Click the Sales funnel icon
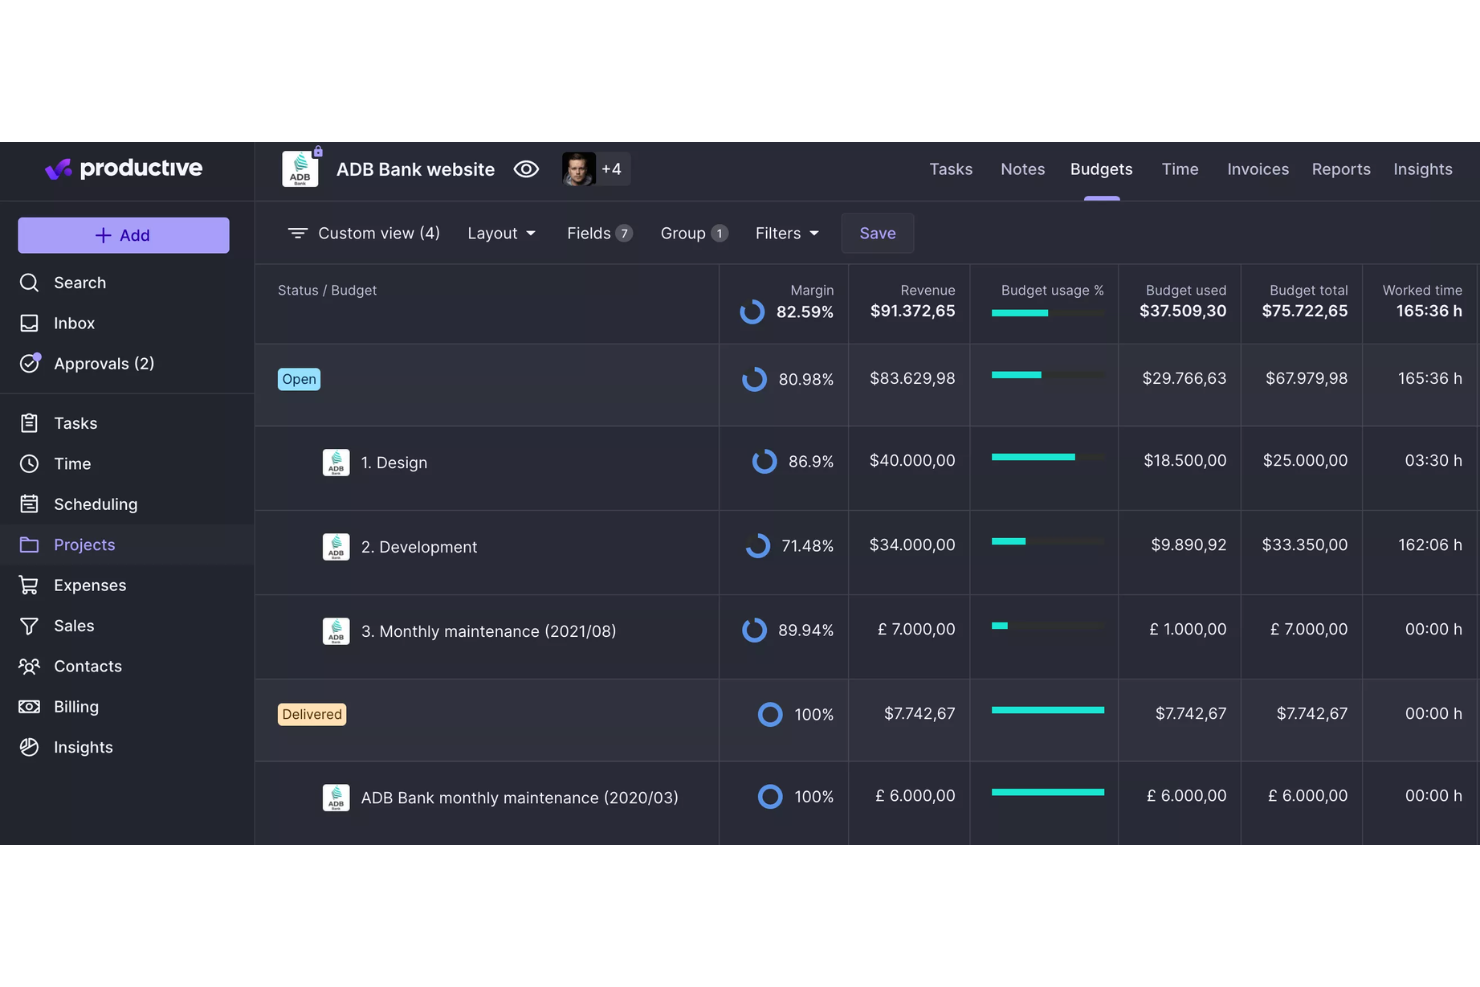Viewport: 1480px width, 987px height. (x=29, y=626)
